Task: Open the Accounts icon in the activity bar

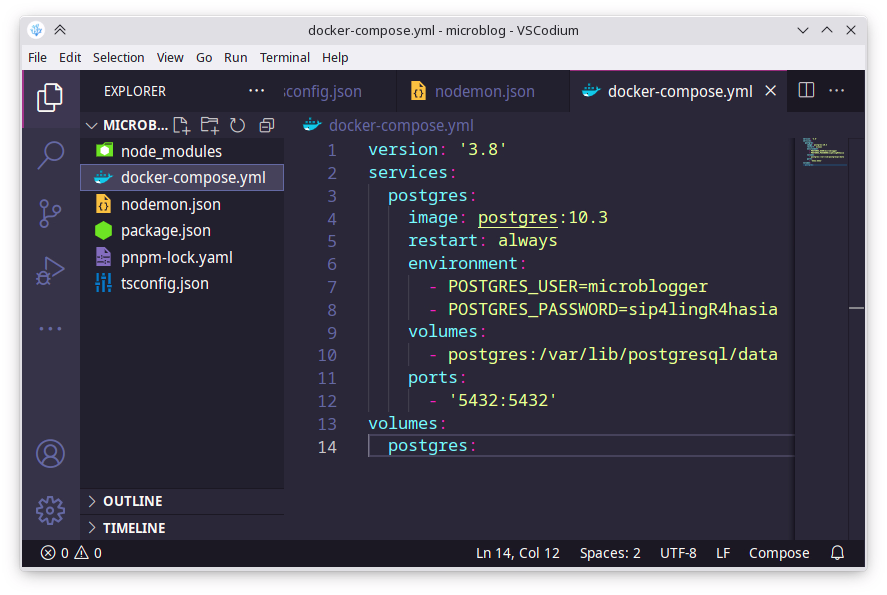Action: pyautogui.click(x=50, y=453)
